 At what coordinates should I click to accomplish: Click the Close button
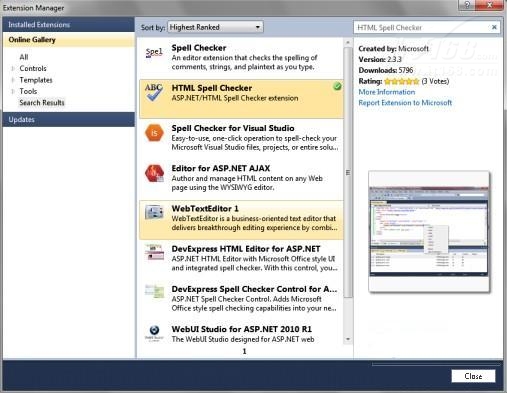[473, 376]
